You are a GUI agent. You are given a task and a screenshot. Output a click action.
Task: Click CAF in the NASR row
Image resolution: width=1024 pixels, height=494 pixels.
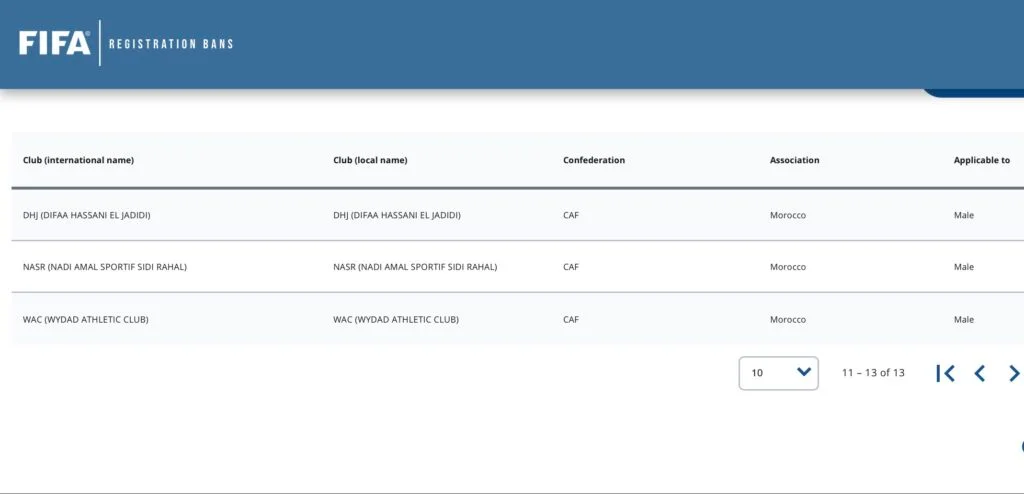coord(571,267)
